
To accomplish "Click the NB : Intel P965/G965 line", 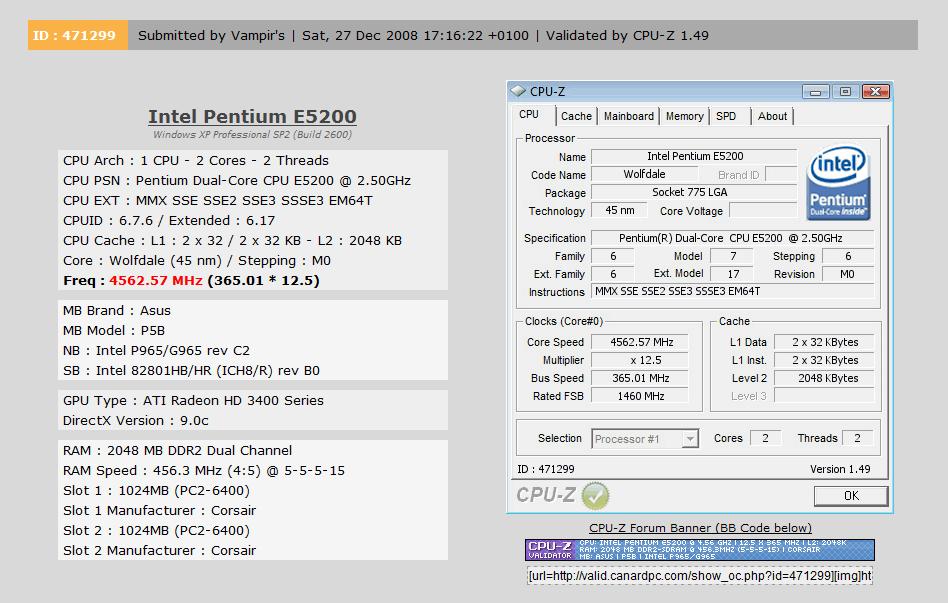I will [156, 350].
